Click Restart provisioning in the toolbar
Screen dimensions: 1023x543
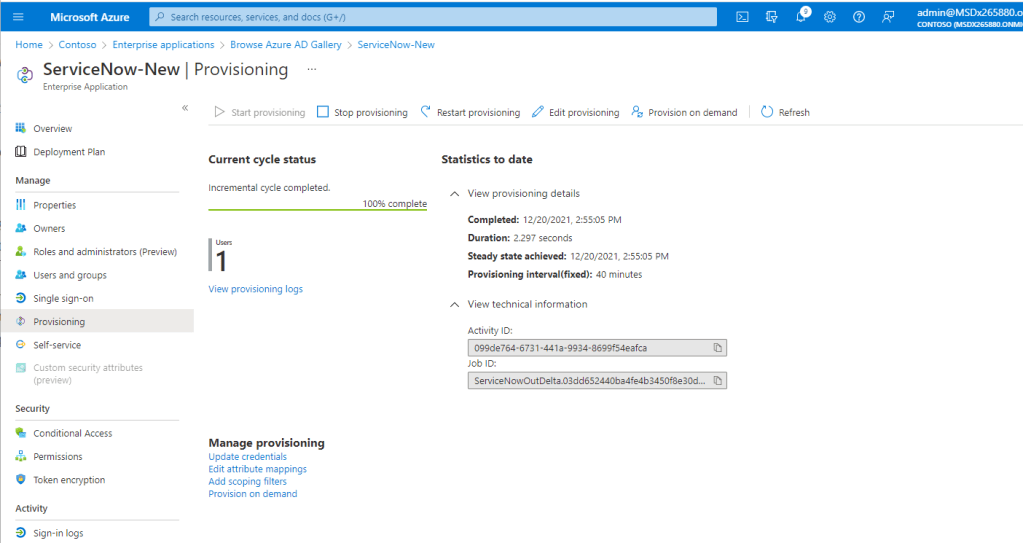point(470,113)
